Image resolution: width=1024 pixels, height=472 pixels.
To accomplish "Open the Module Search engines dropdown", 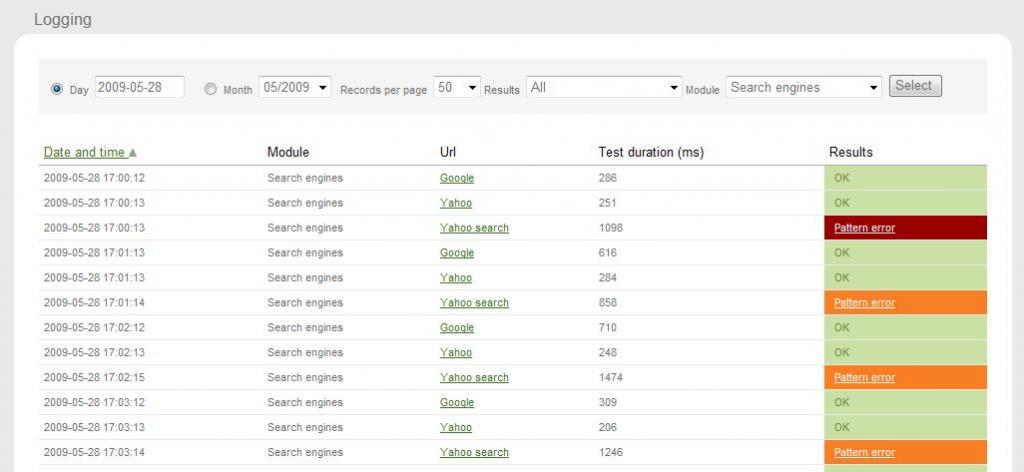I will point(804,88).
